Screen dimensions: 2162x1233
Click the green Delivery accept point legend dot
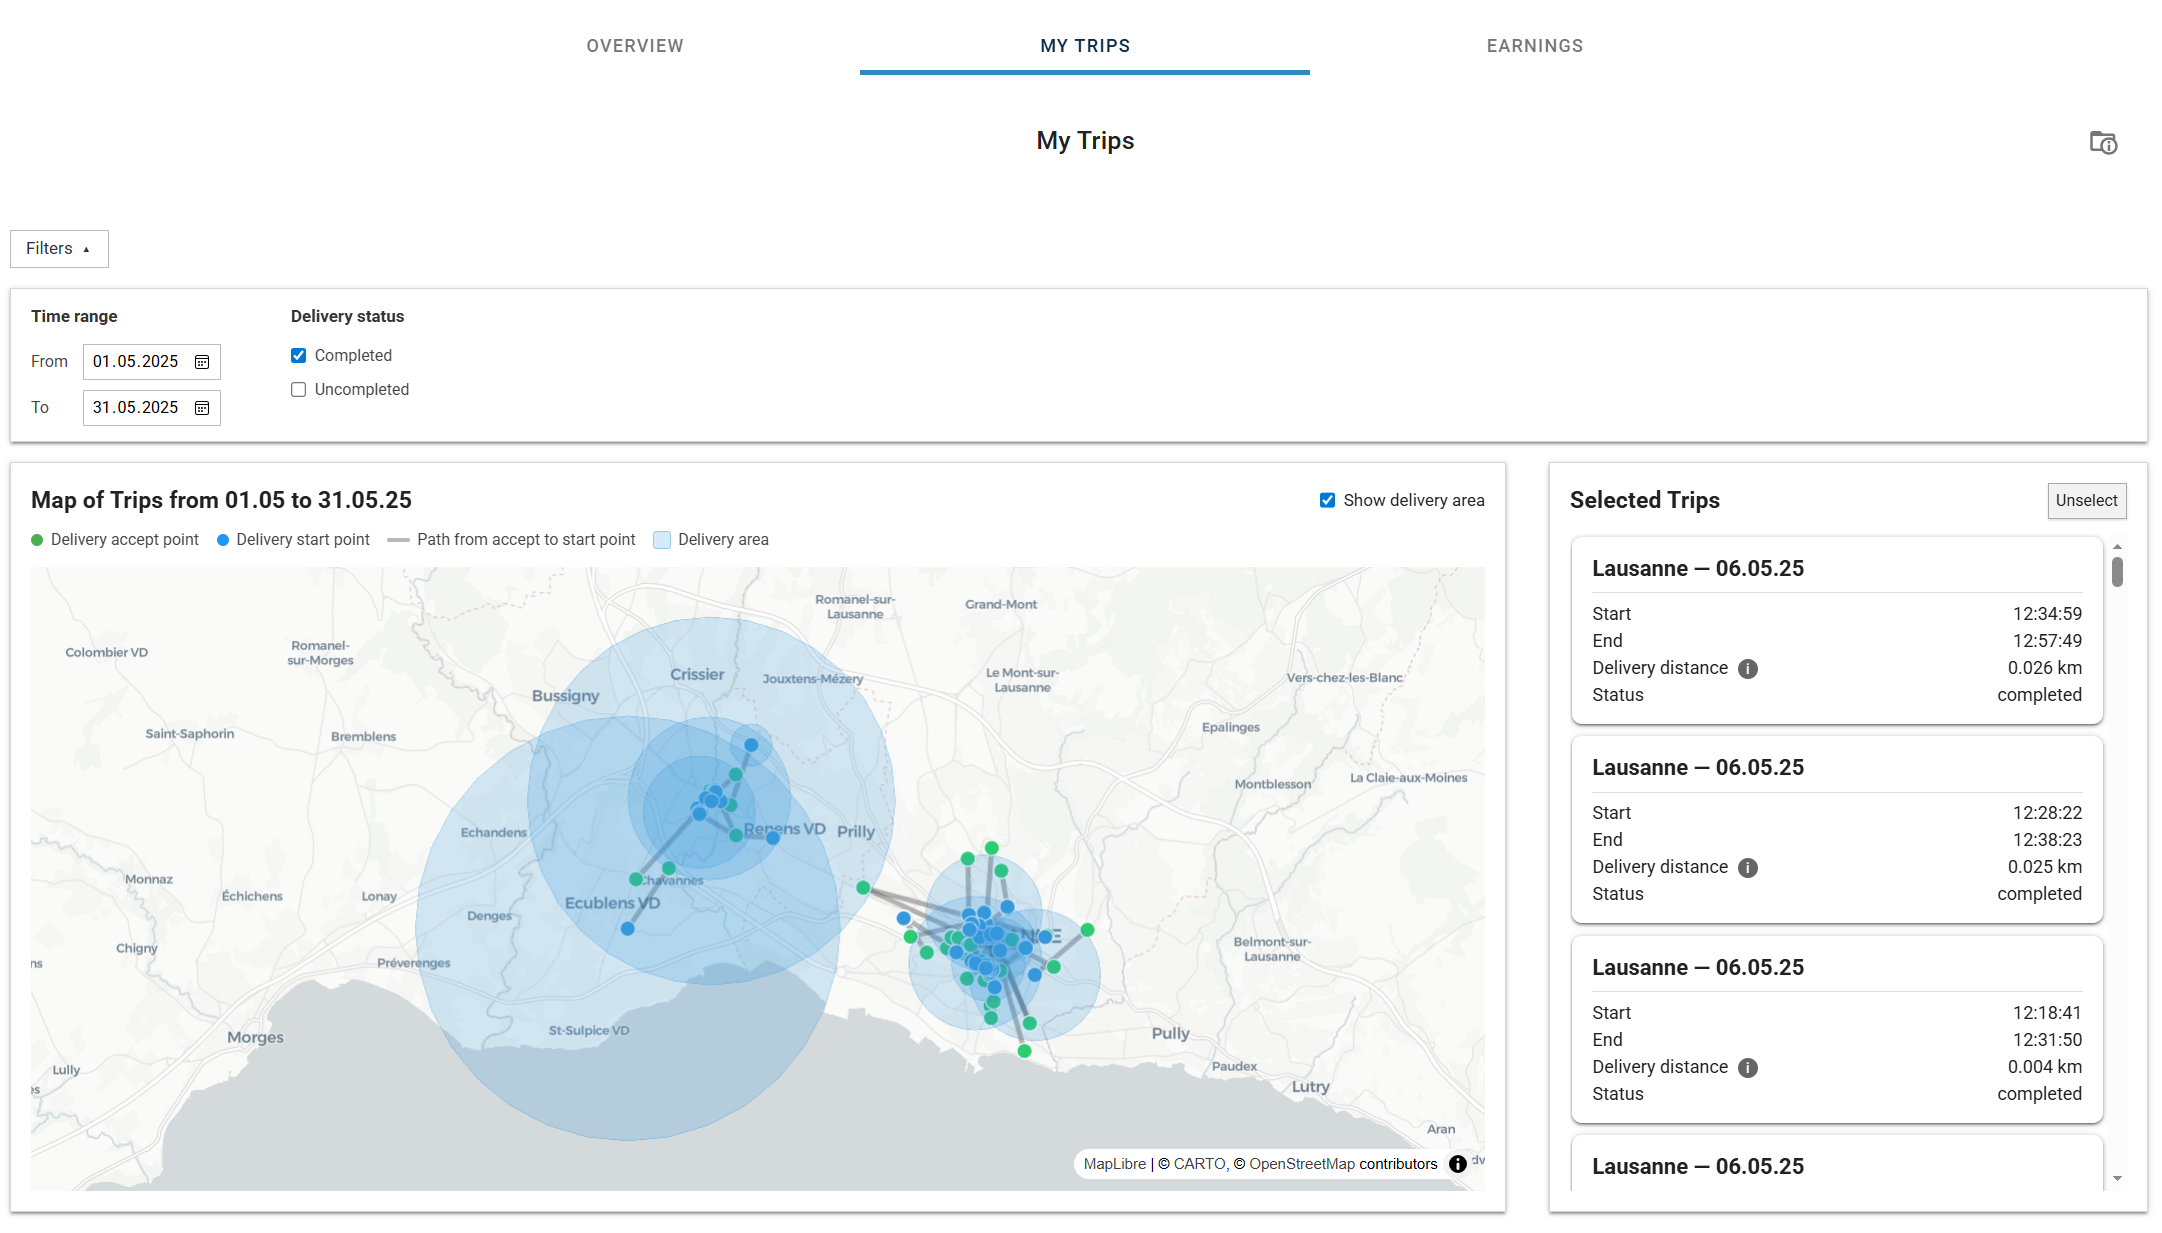[x=37, y=540]
